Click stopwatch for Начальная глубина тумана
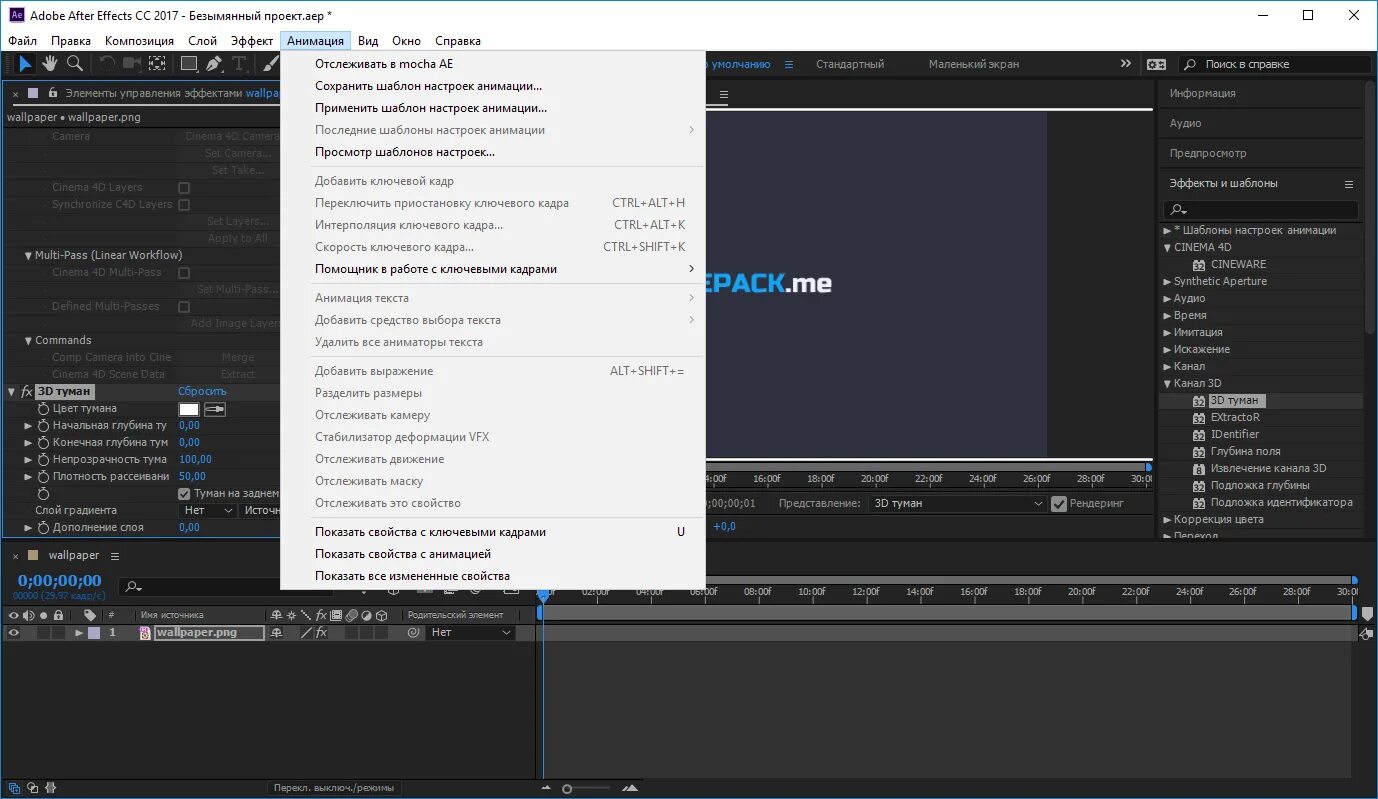The width and height of the screenshot is (1378, 799). [43, 426]
